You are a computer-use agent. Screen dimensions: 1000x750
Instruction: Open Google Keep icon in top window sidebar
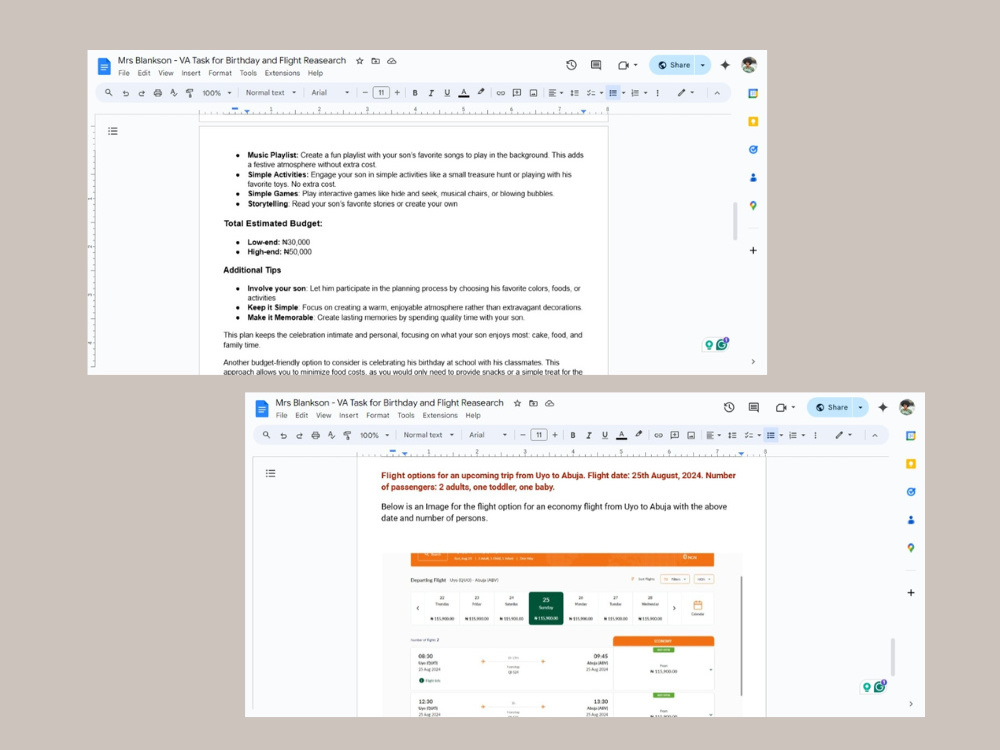point(753,122)
